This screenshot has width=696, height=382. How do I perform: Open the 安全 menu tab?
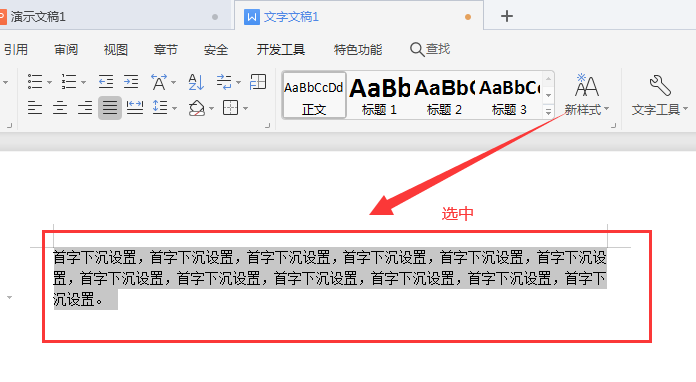click(216, 49)
